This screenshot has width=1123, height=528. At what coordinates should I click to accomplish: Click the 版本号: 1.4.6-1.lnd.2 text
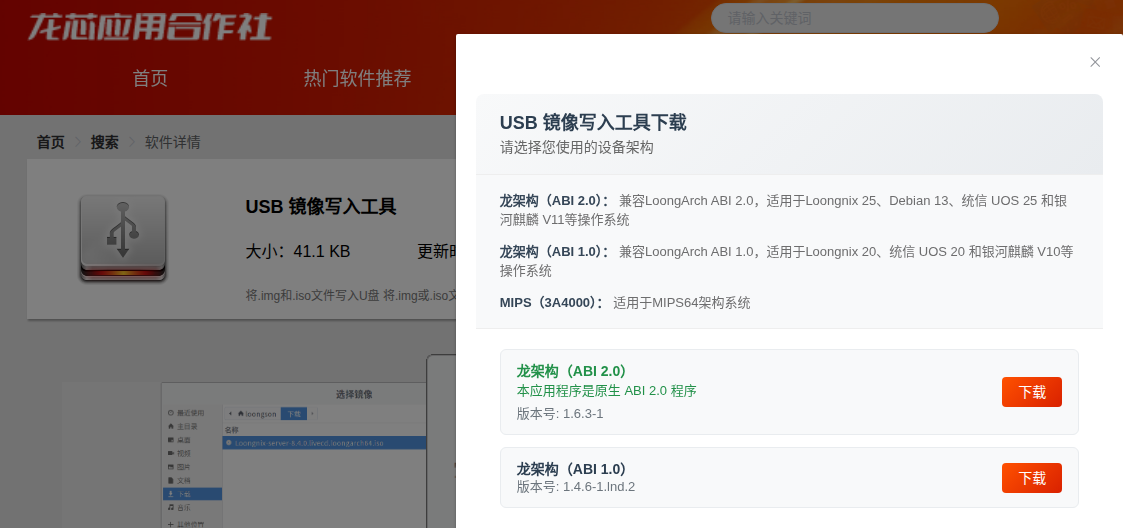576,487
